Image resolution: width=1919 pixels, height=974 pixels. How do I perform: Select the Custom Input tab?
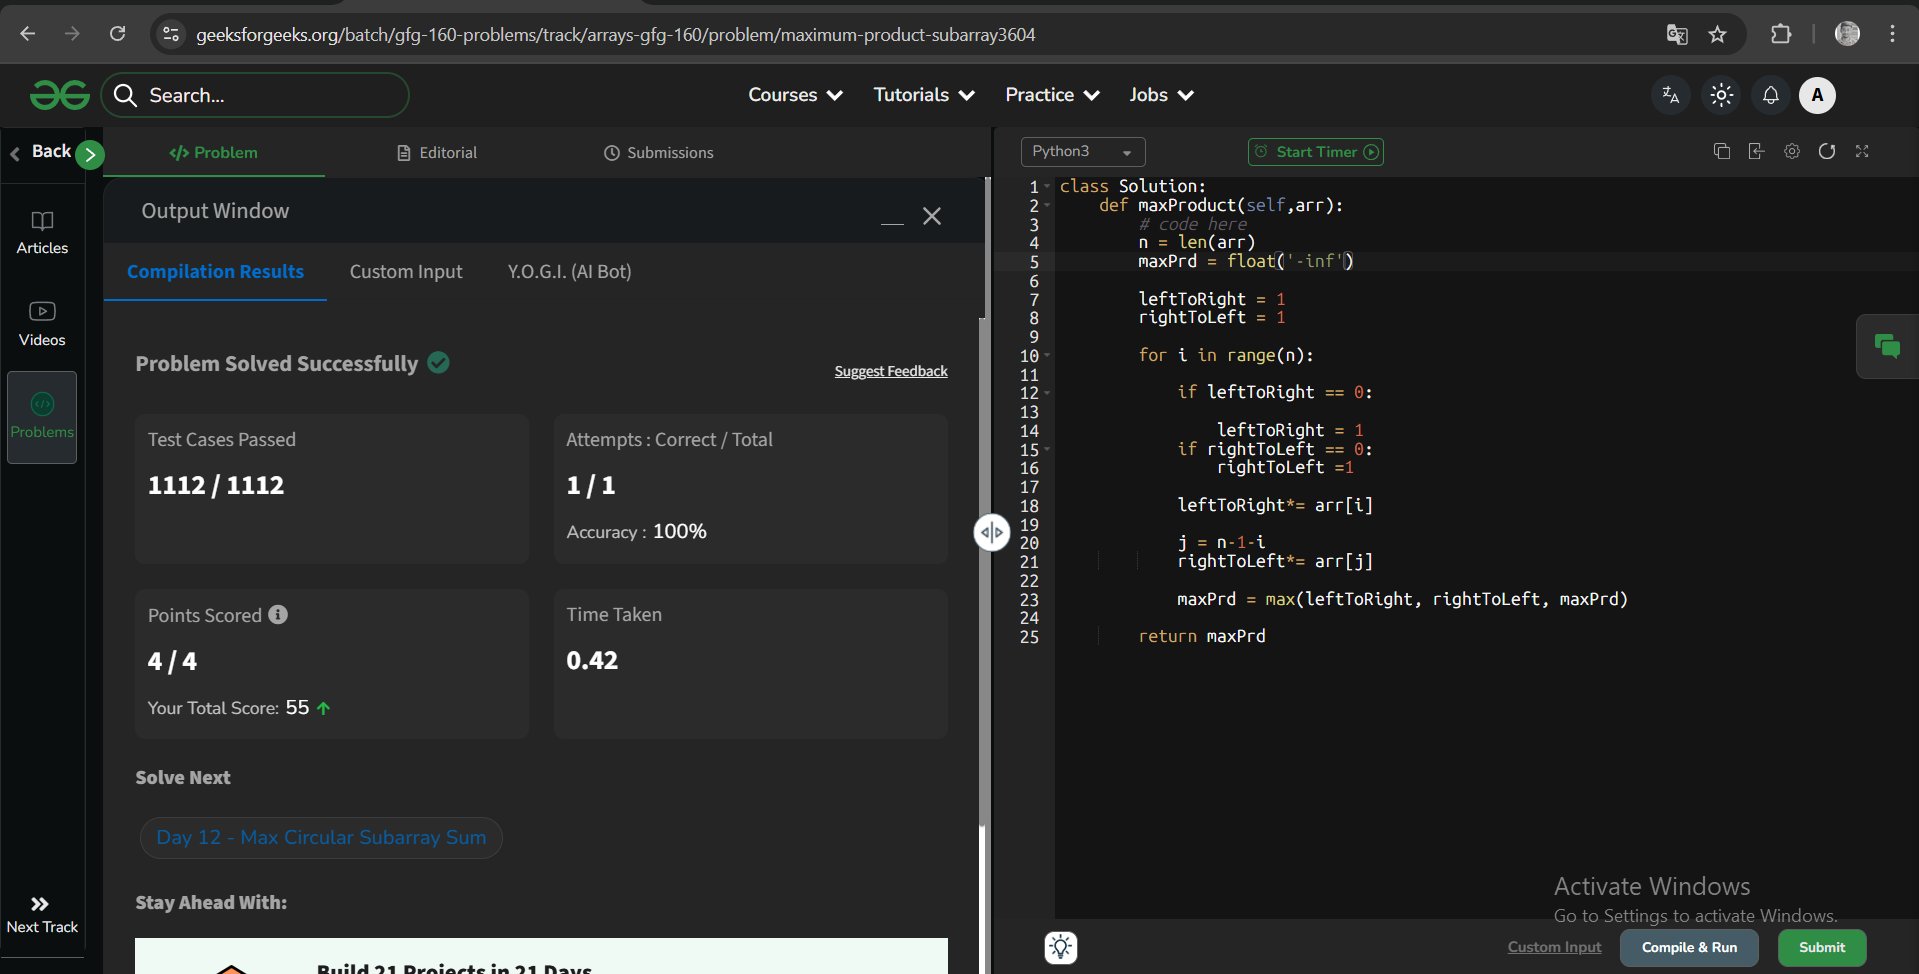click(x=406, y=272)
